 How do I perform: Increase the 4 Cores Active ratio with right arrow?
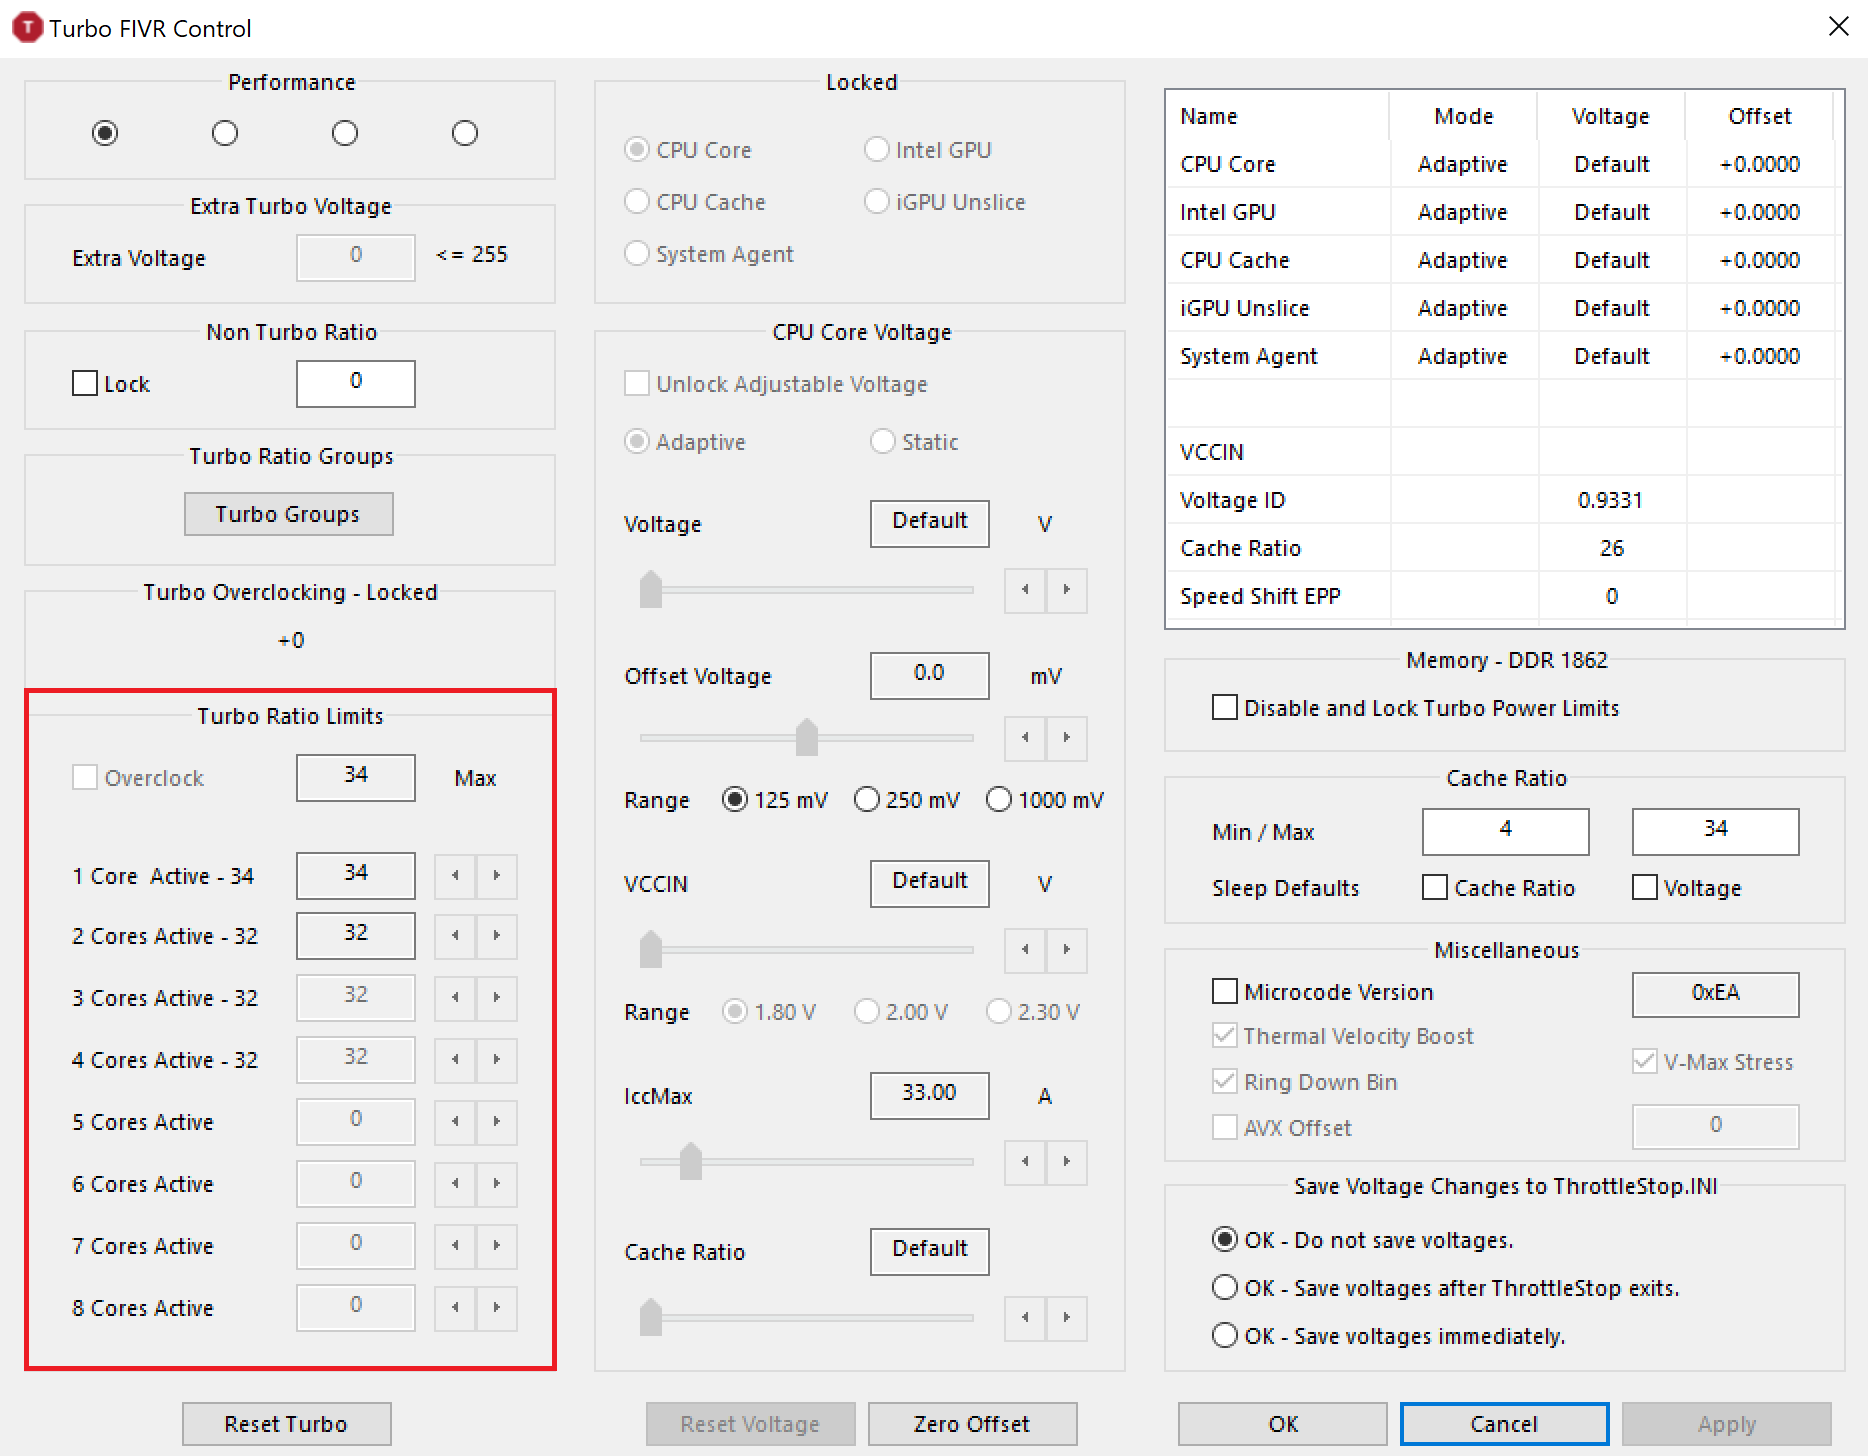[x=497, y=1060]
